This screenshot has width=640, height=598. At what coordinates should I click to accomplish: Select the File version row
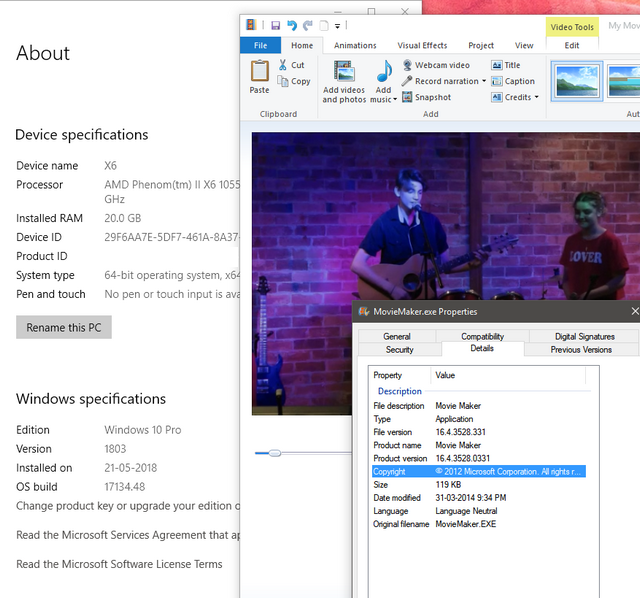click(x=479, y=432)
